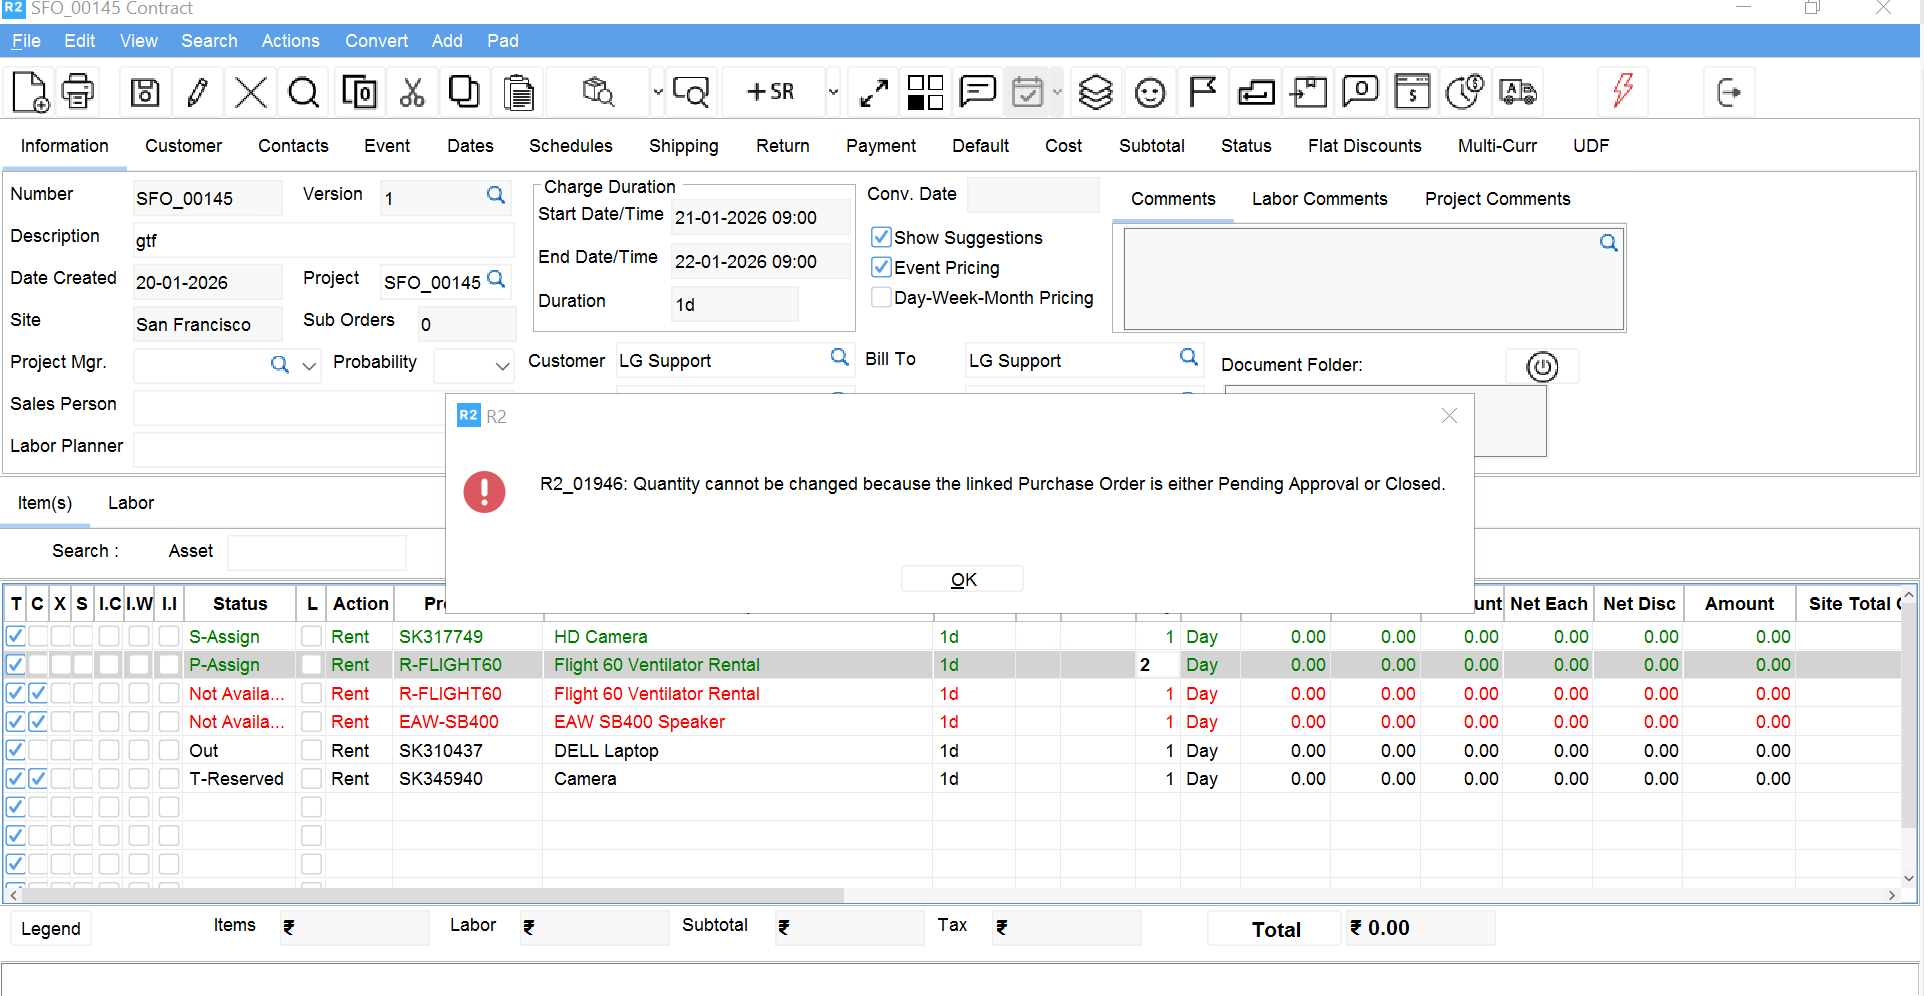
Task: Click the exit door icon
Action: point(1728,92)
